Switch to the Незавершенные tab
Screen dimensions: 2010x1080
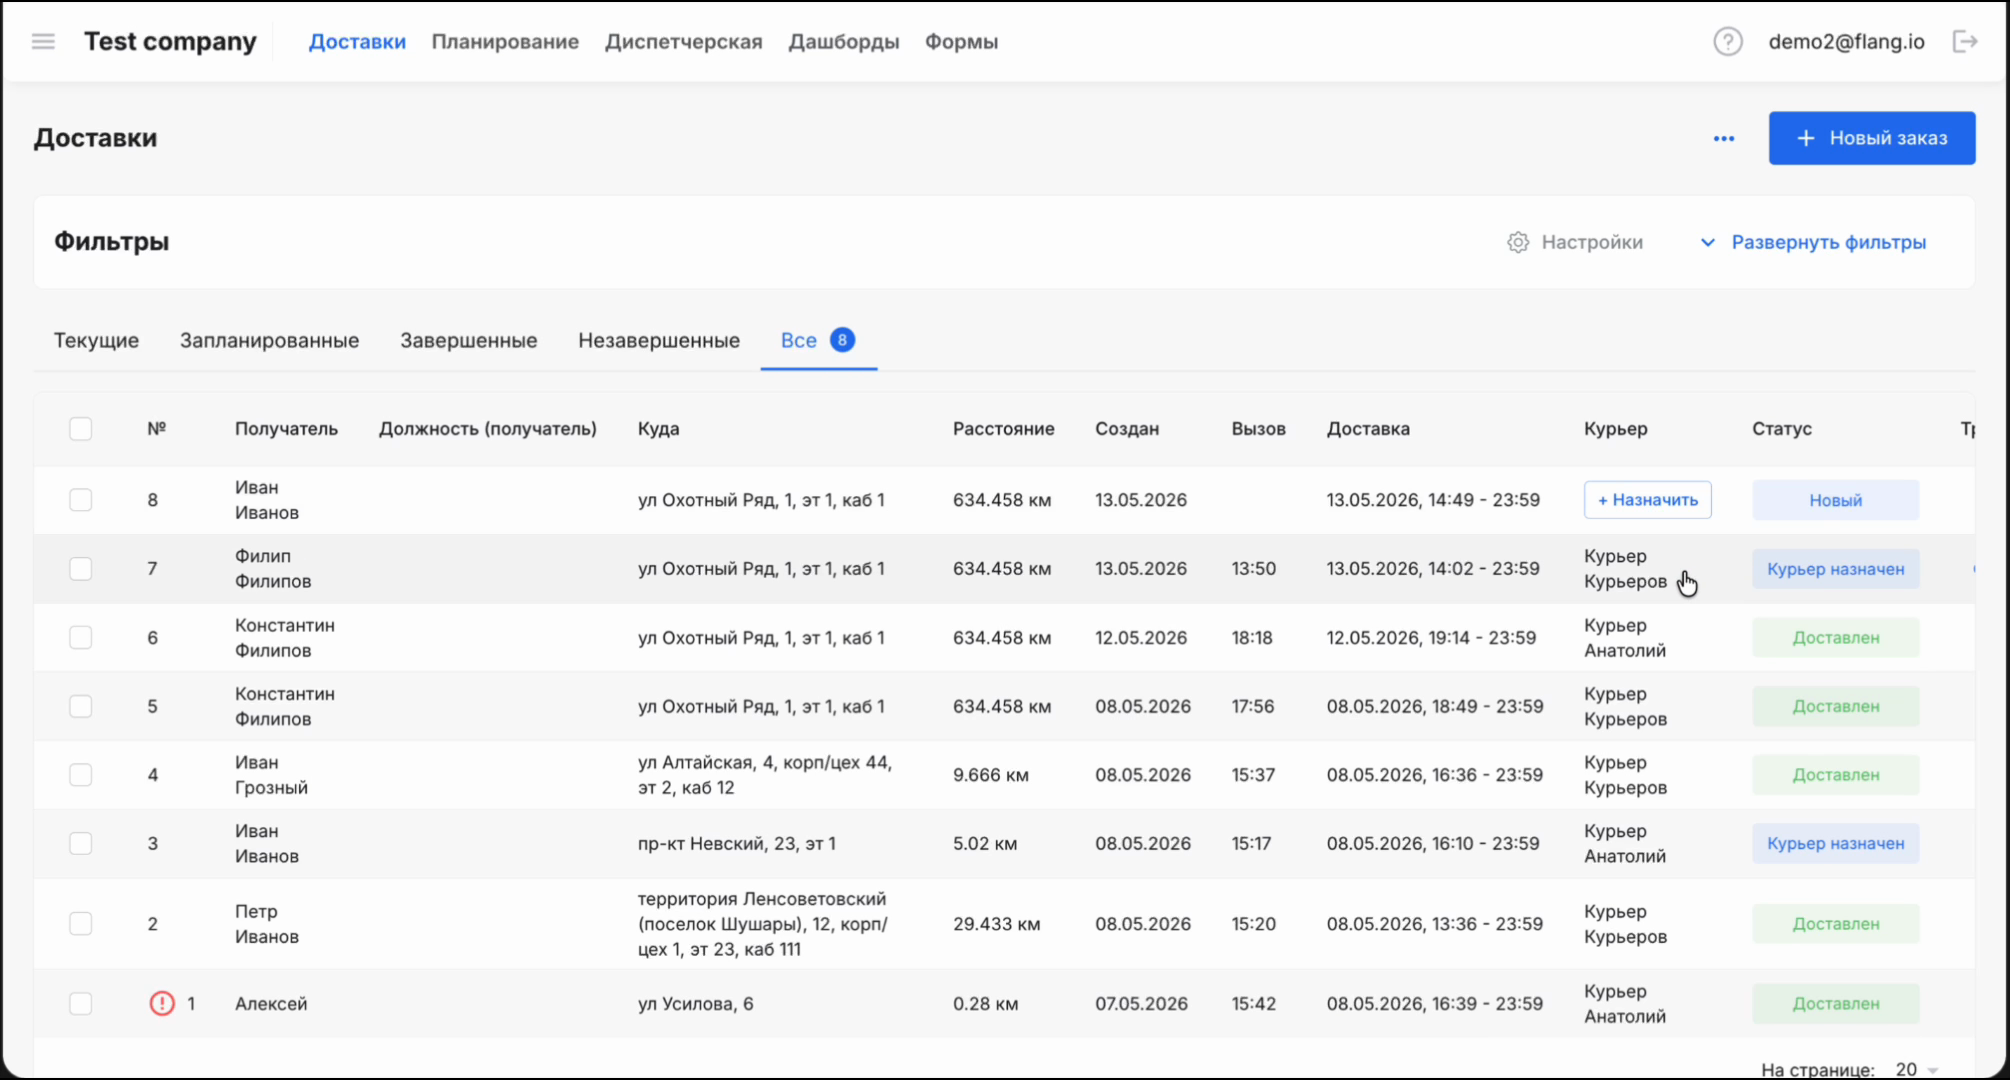pyautogui.click(x=659, y=340)
